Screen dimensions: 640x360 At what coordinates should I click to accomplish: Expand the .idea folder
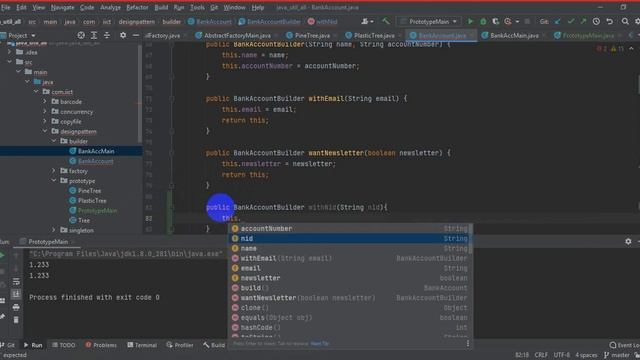pos(10,52)
